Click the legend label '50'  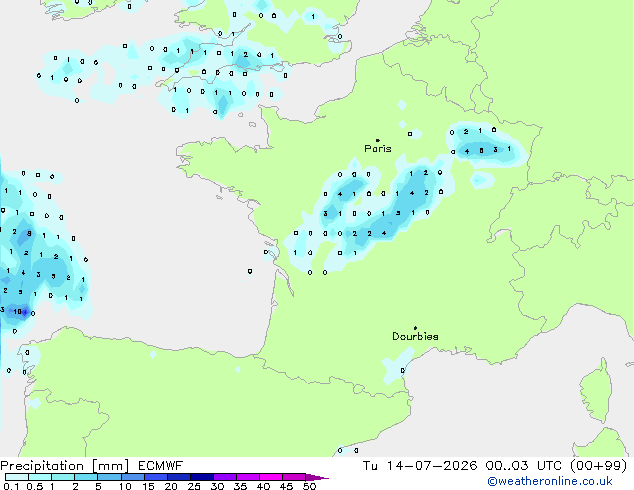(x=310, y=486)
